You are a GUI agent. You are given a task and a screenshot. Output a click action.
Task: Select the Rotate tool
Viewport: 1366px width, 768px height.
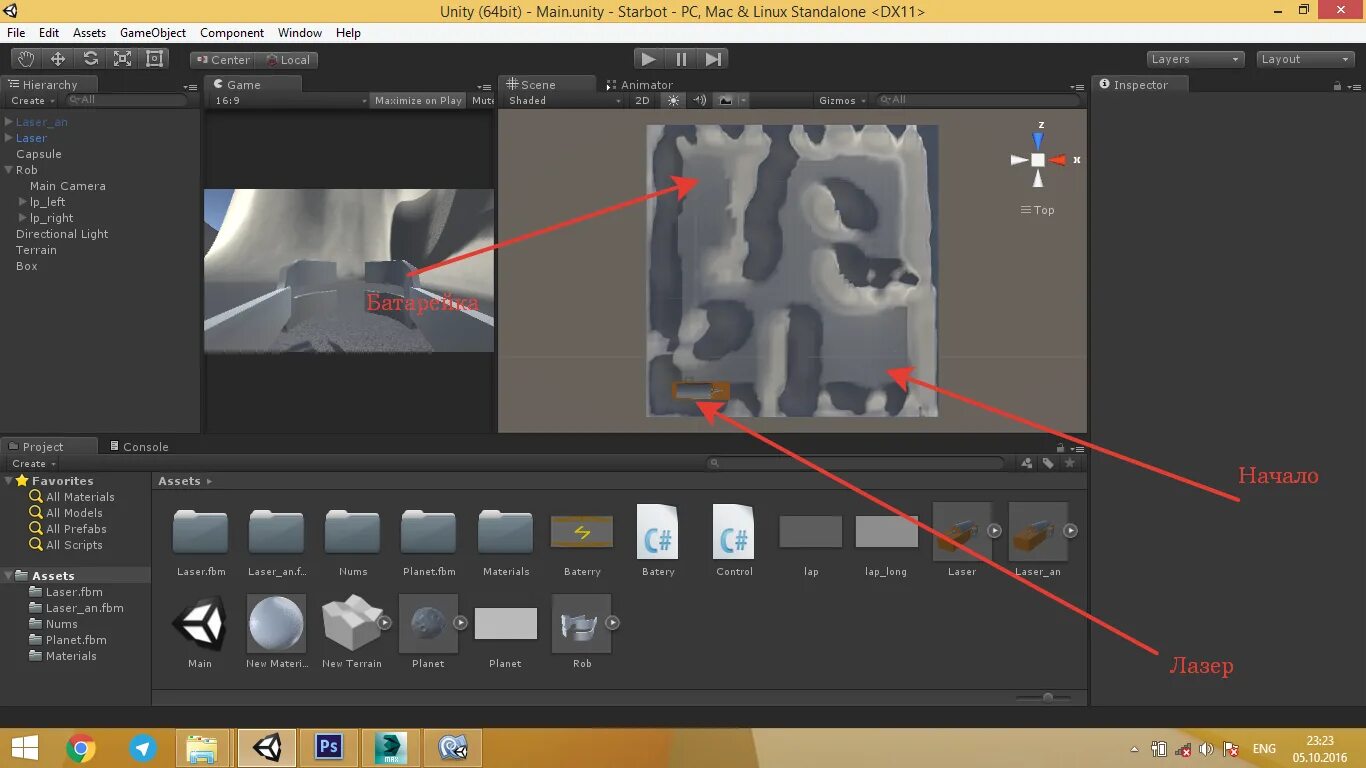(x=91, y=59)
